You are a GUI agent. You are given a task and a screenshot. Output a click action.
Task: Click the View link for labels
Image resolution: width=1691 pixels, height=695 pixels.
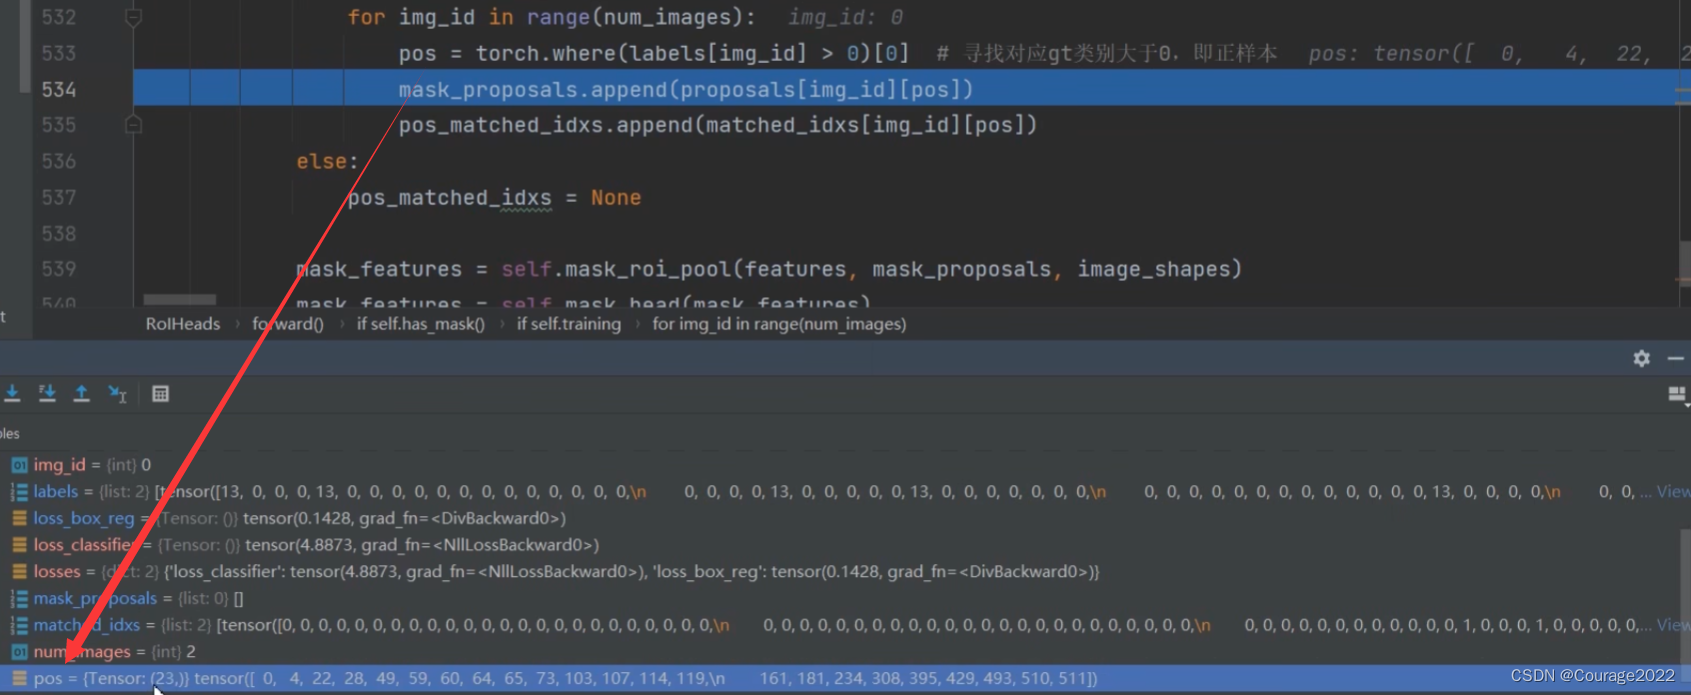click(x=1673, y=491)
